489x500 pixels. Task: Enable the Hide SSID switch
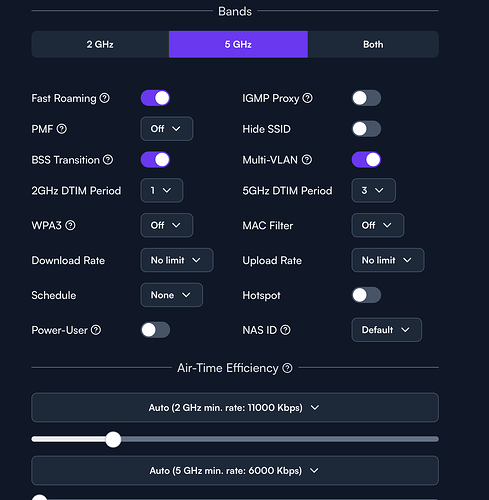(x=366, y=129)
